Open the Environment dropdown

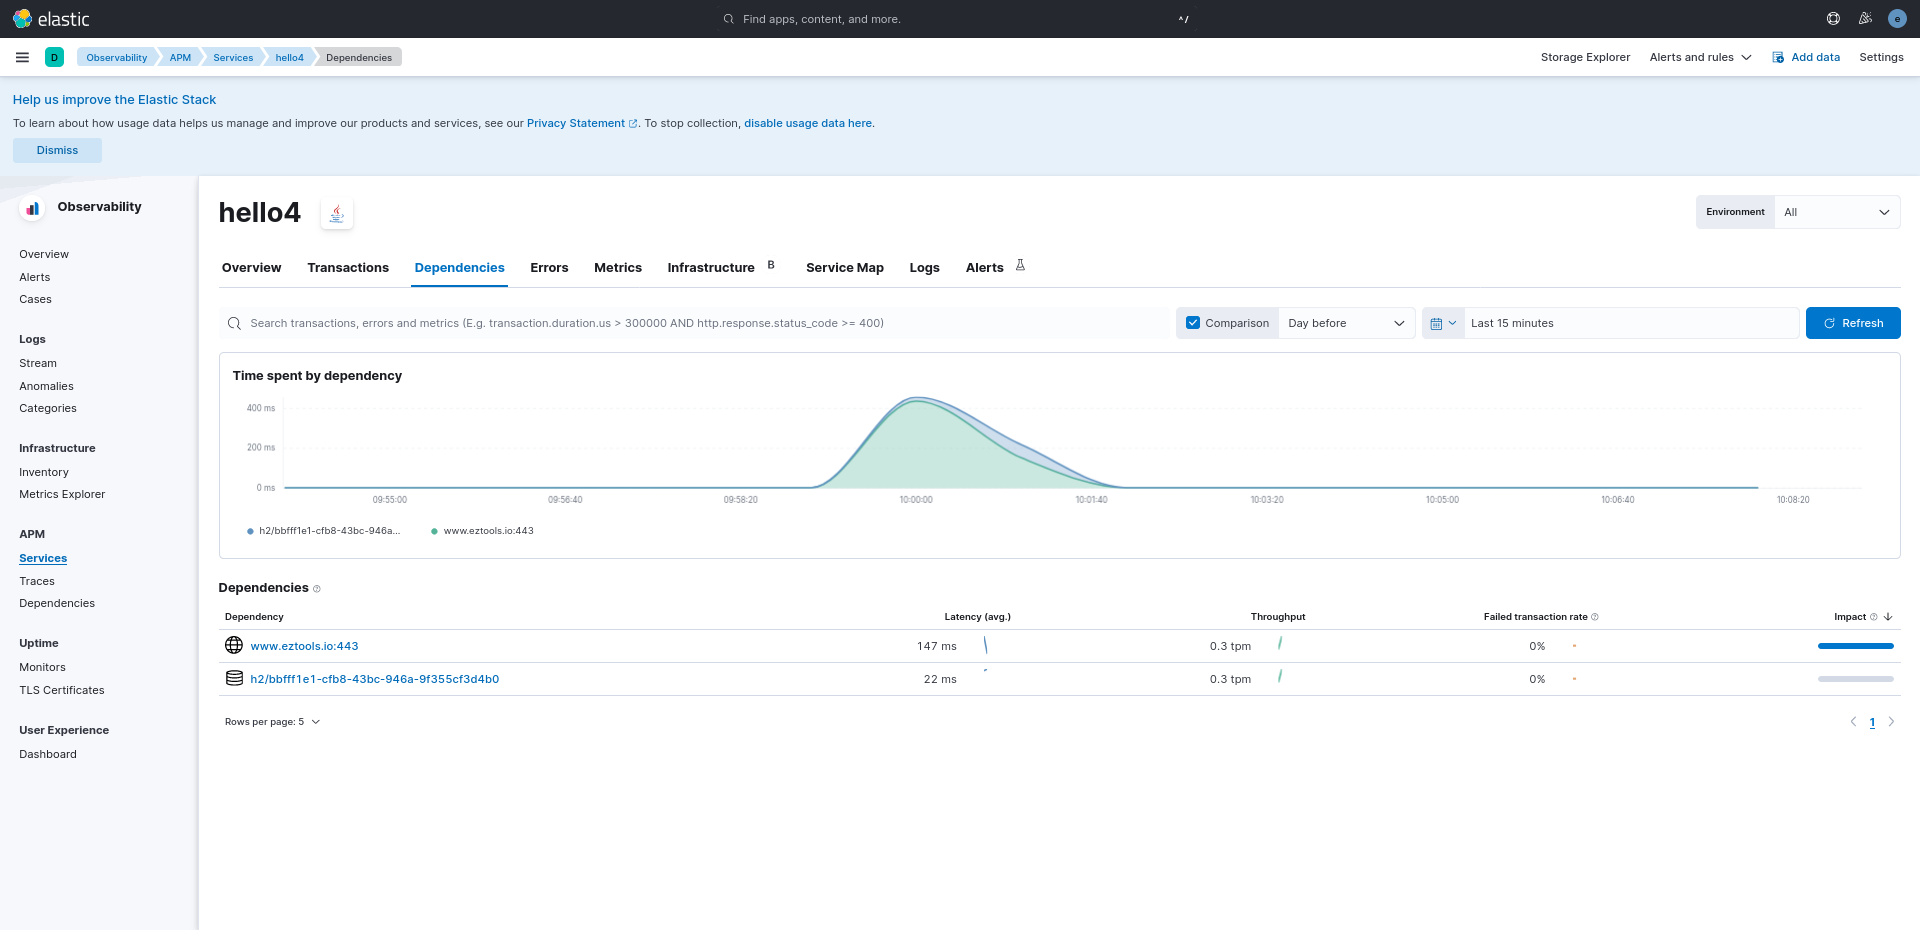click(x=1837, y=212)
